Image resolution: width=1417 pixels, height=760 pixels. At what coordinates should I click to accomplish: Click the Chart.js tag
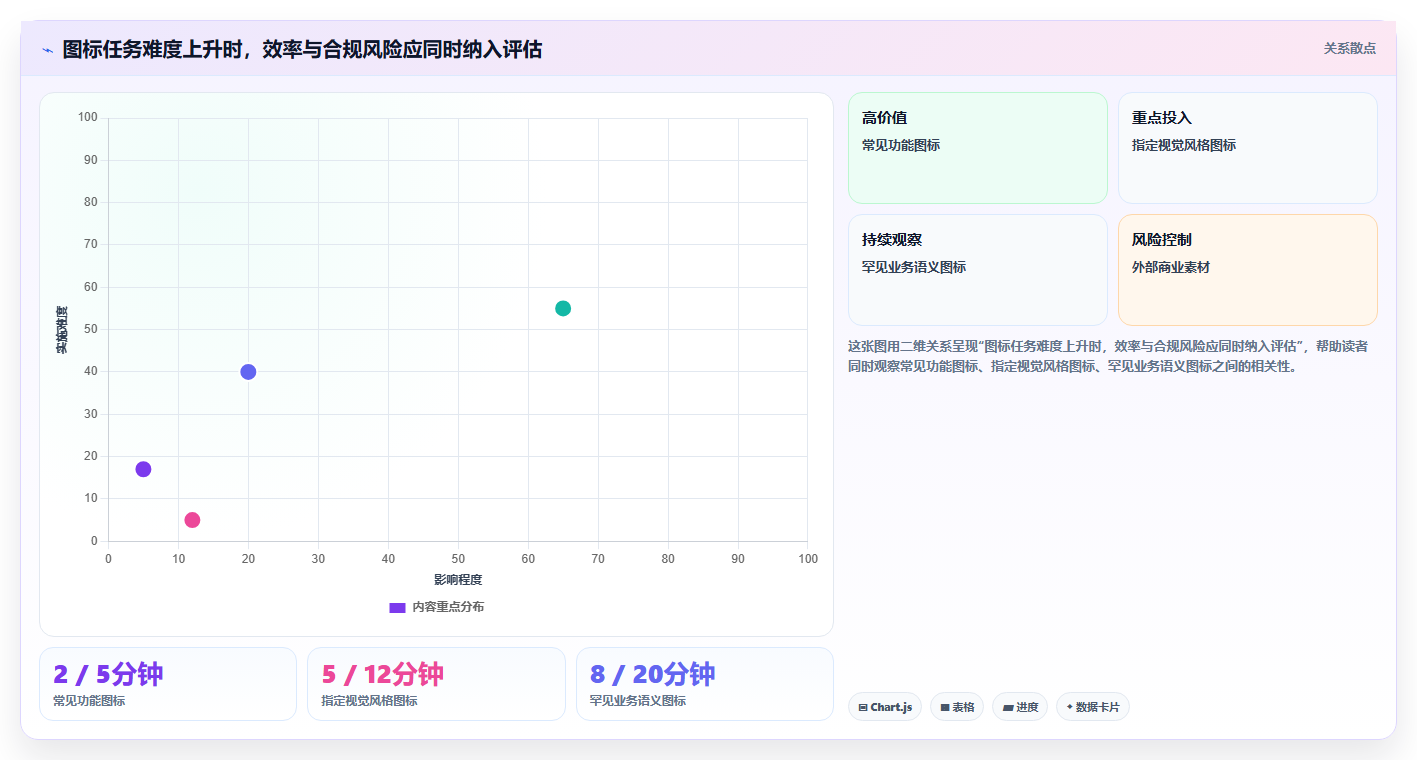click(885, 707)
